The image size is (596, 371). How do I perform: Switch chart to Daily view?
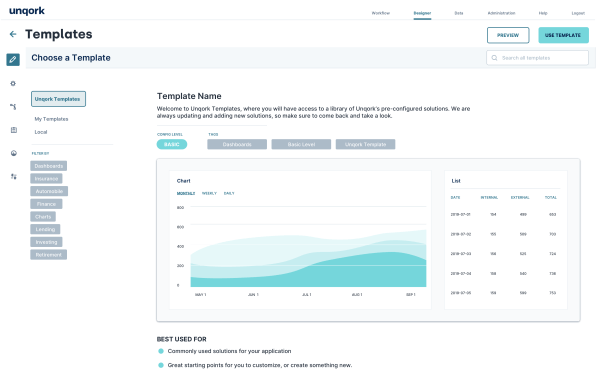pos(229,193)
